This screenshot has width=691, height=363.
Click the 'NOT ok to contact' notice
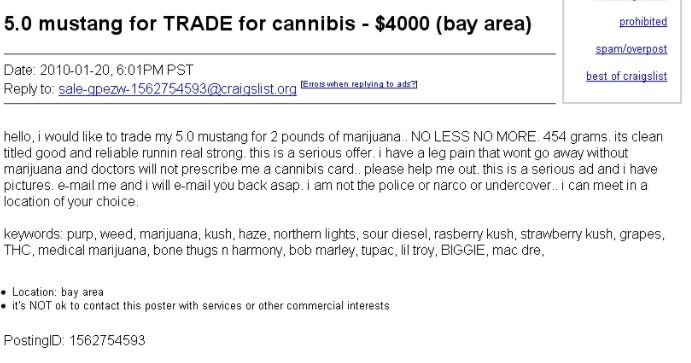click(201, 306)
